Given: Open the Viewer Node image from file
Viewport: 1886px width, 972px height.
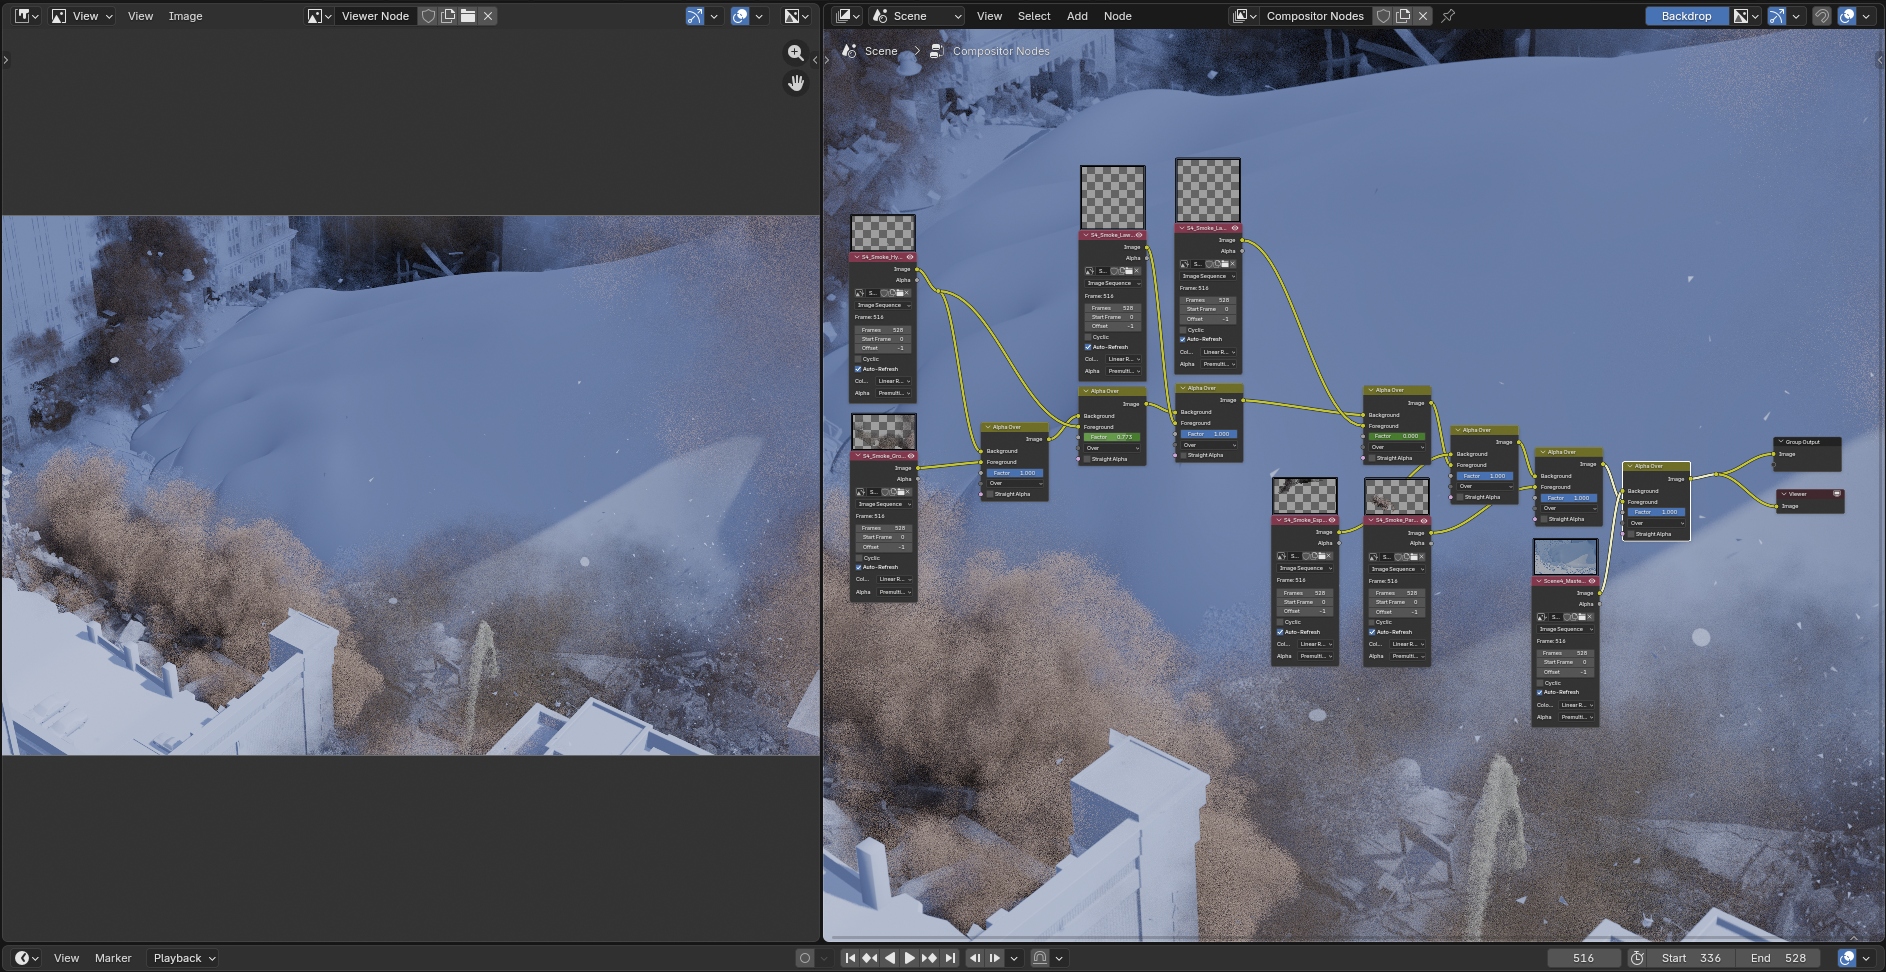Looking at the screenshot, I should (468, 16).
